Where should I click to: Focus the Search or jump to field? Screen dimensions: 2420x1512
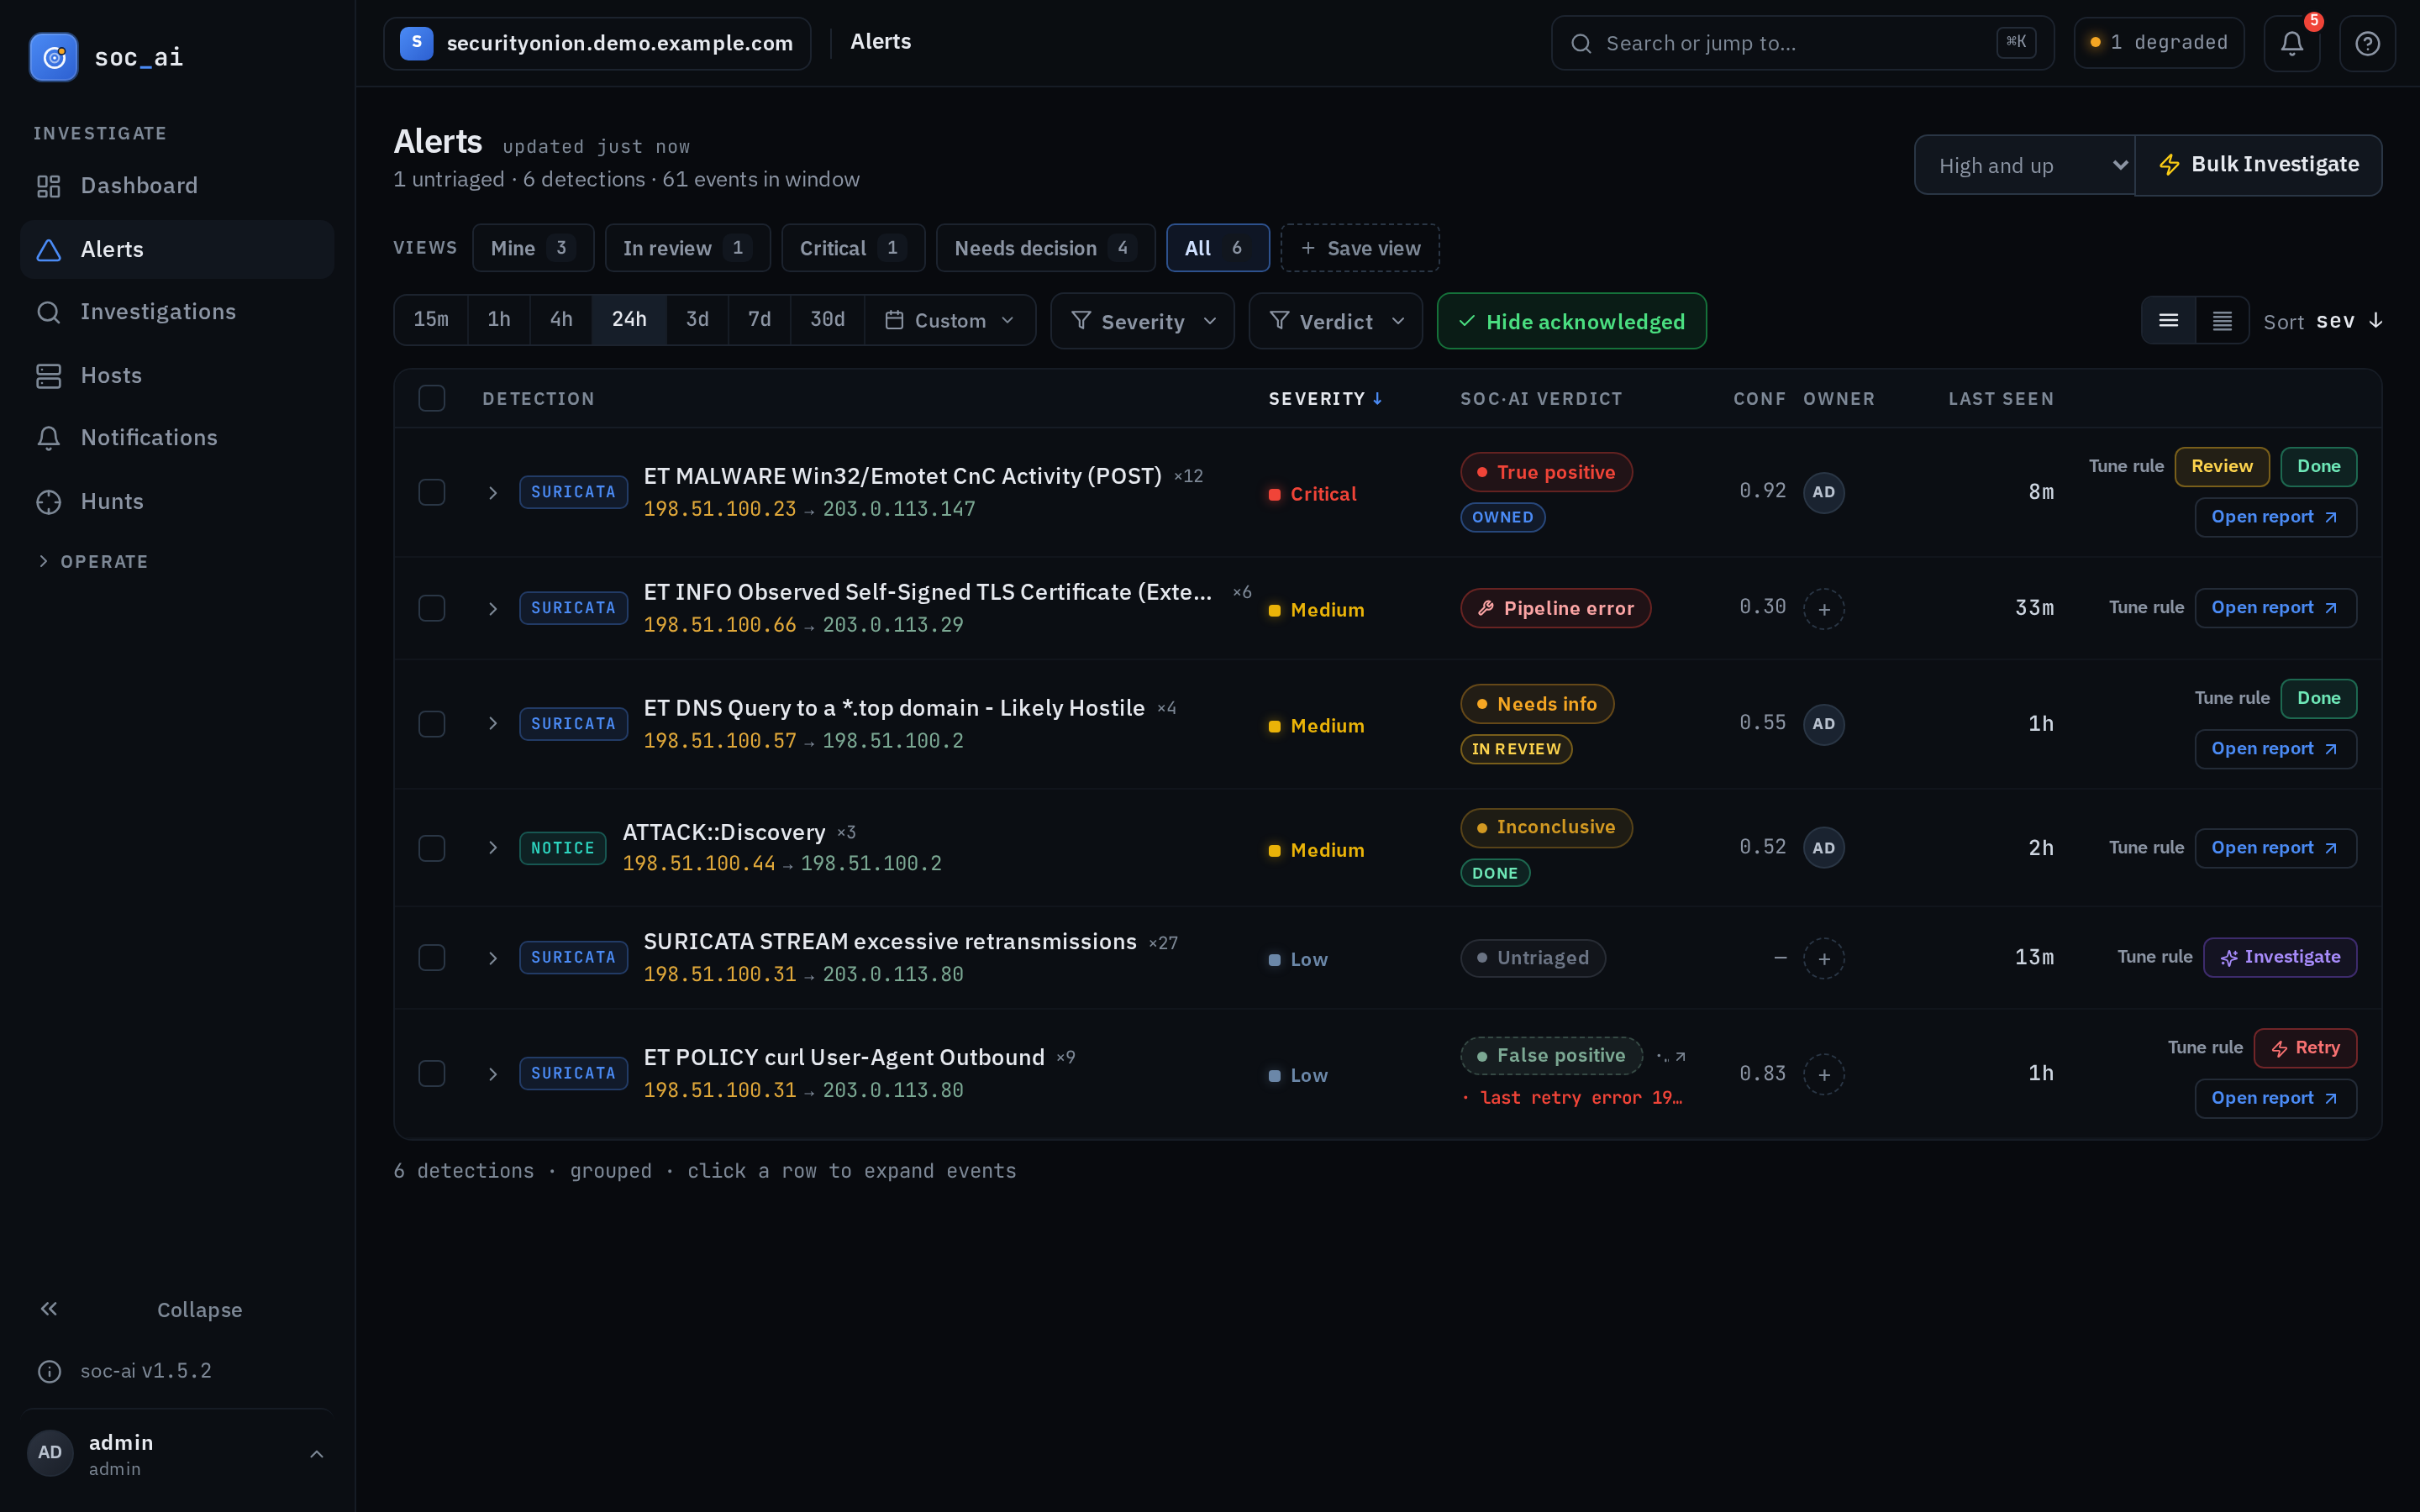(1802, 43)
